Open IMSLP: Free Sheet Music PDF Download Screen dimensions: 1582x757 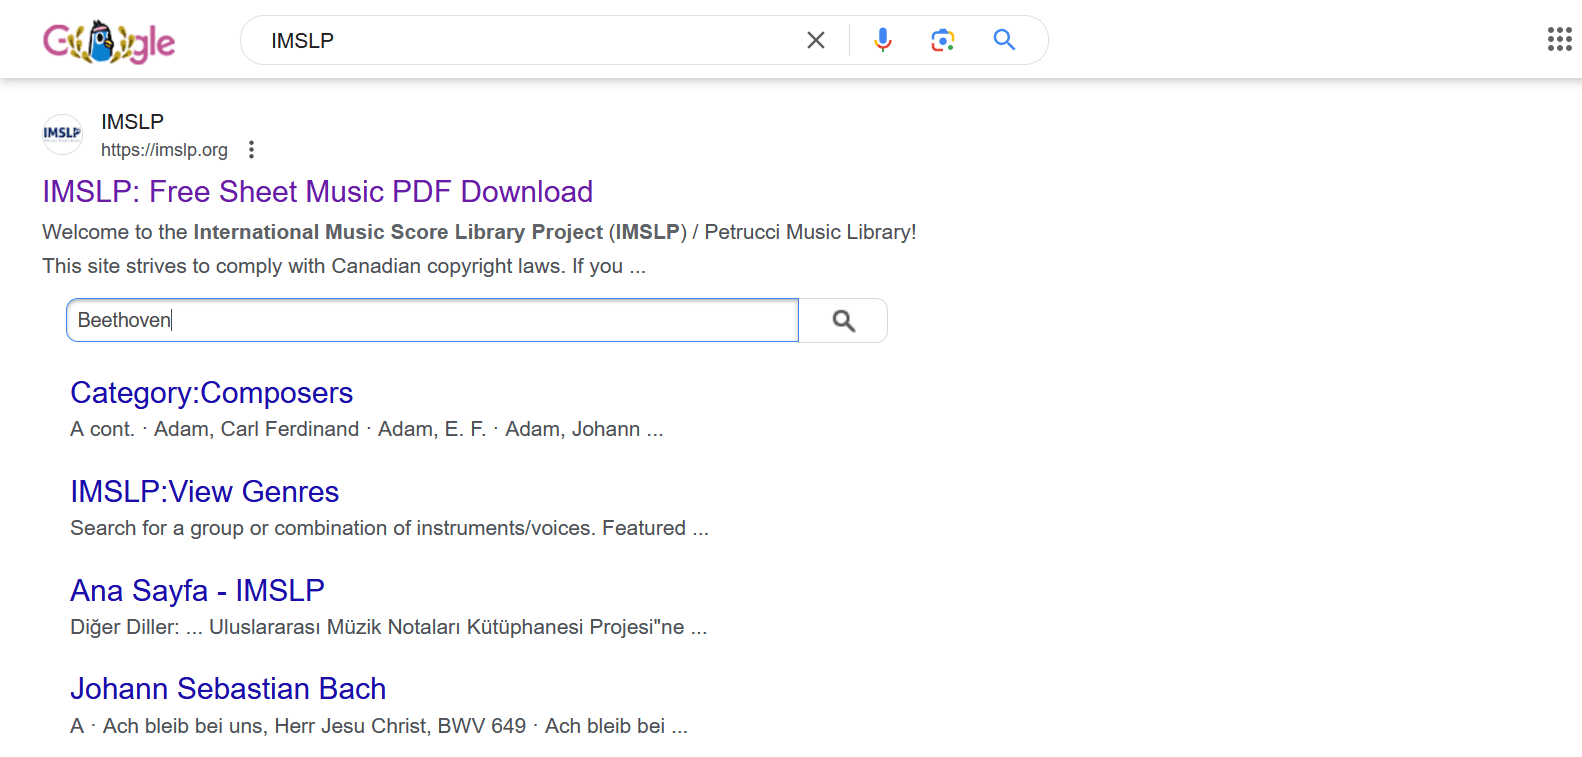[317, 191]
